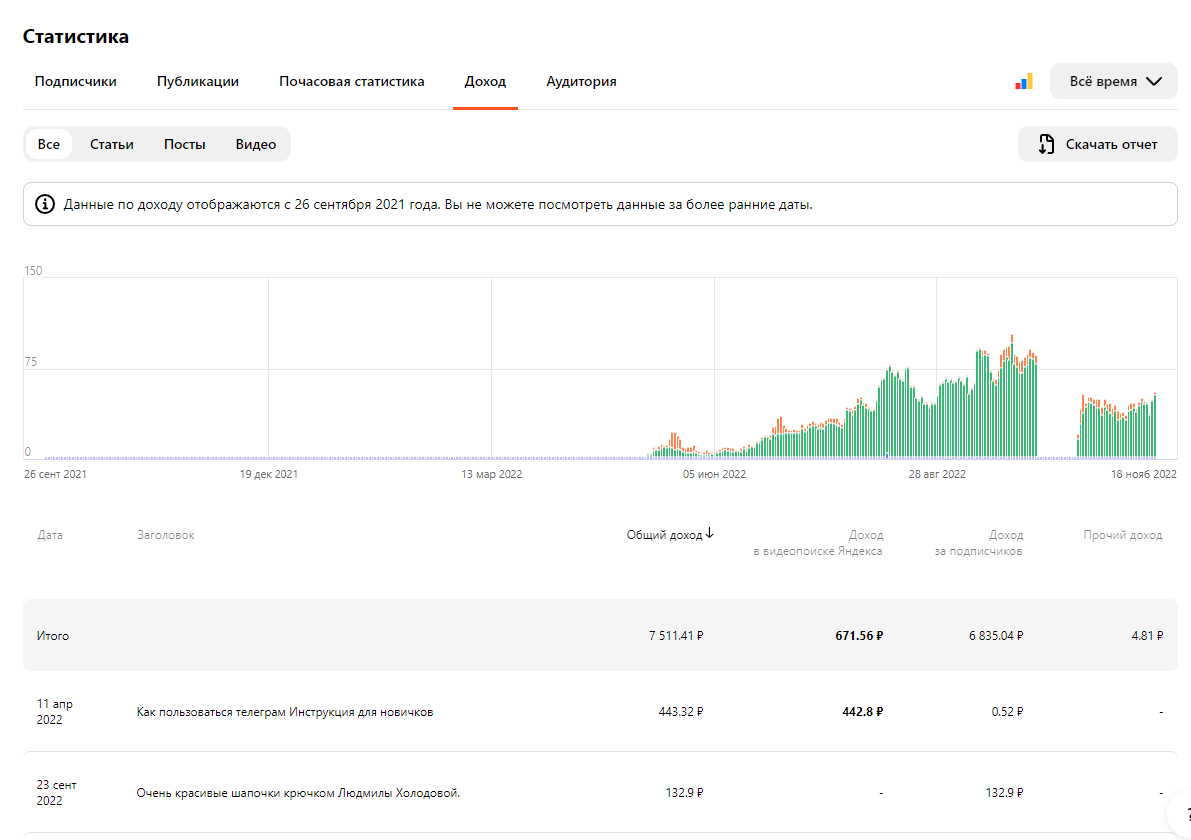Click the other income total 4.81 ₽

pyautogui.click(x=1147, y=636)
